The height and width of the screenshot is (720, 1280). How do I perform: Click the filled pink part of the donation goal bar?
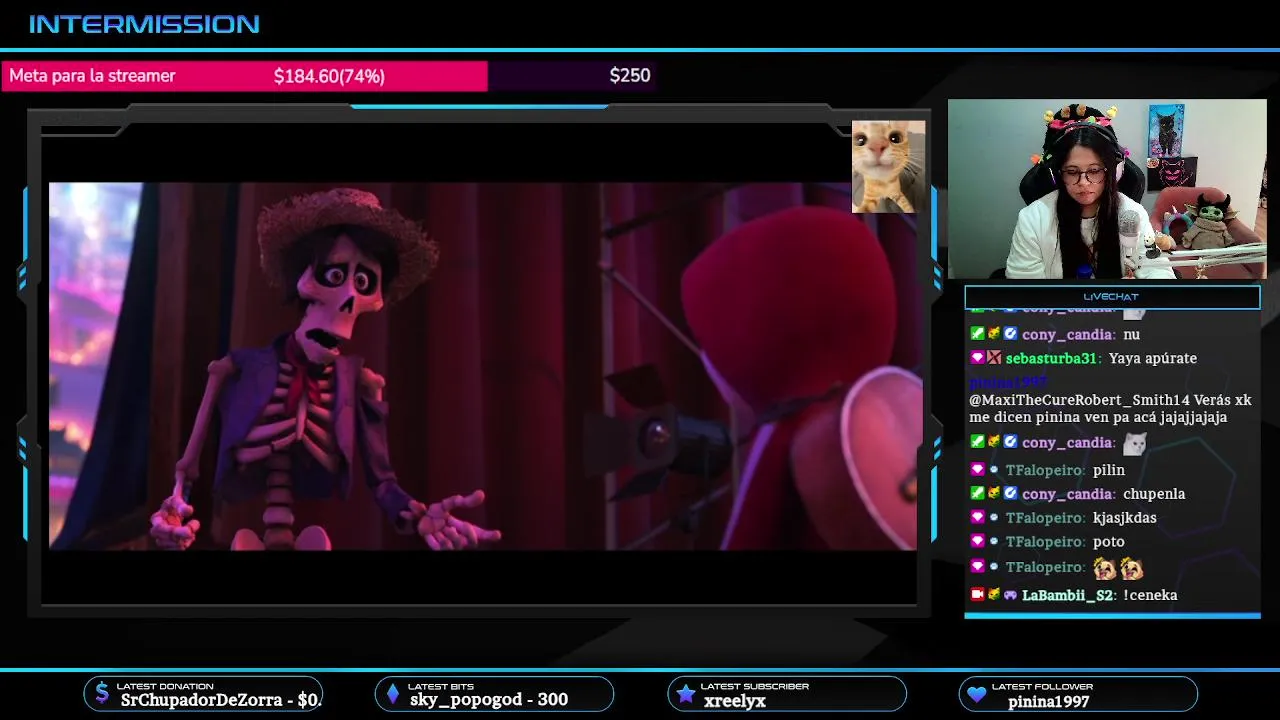pos(245,76)
